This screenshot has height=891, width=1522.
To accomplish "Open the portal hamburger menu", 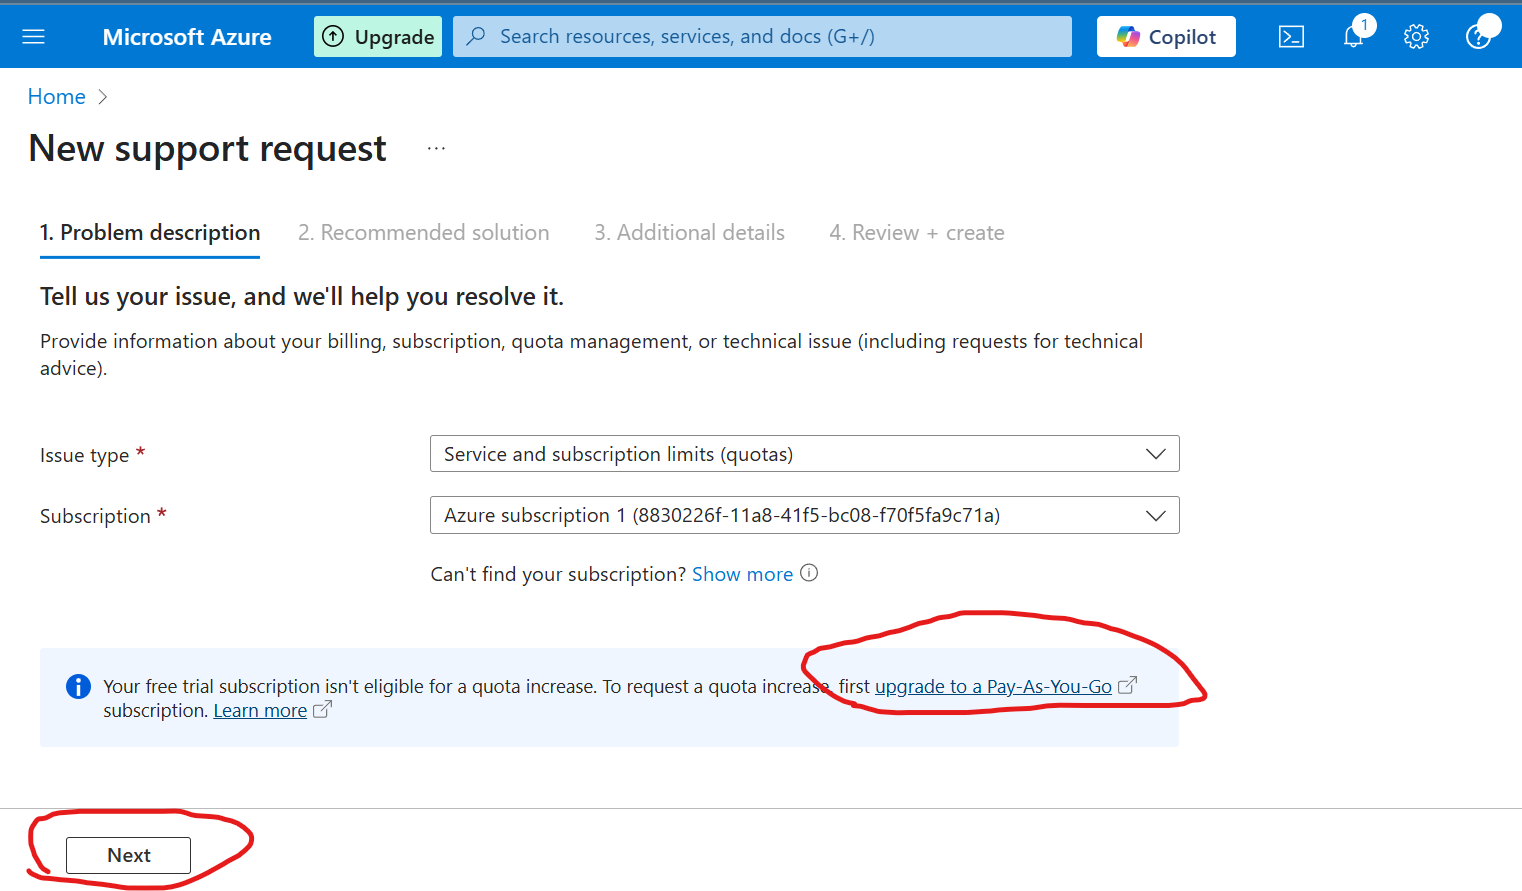I will tap(33, 37).
